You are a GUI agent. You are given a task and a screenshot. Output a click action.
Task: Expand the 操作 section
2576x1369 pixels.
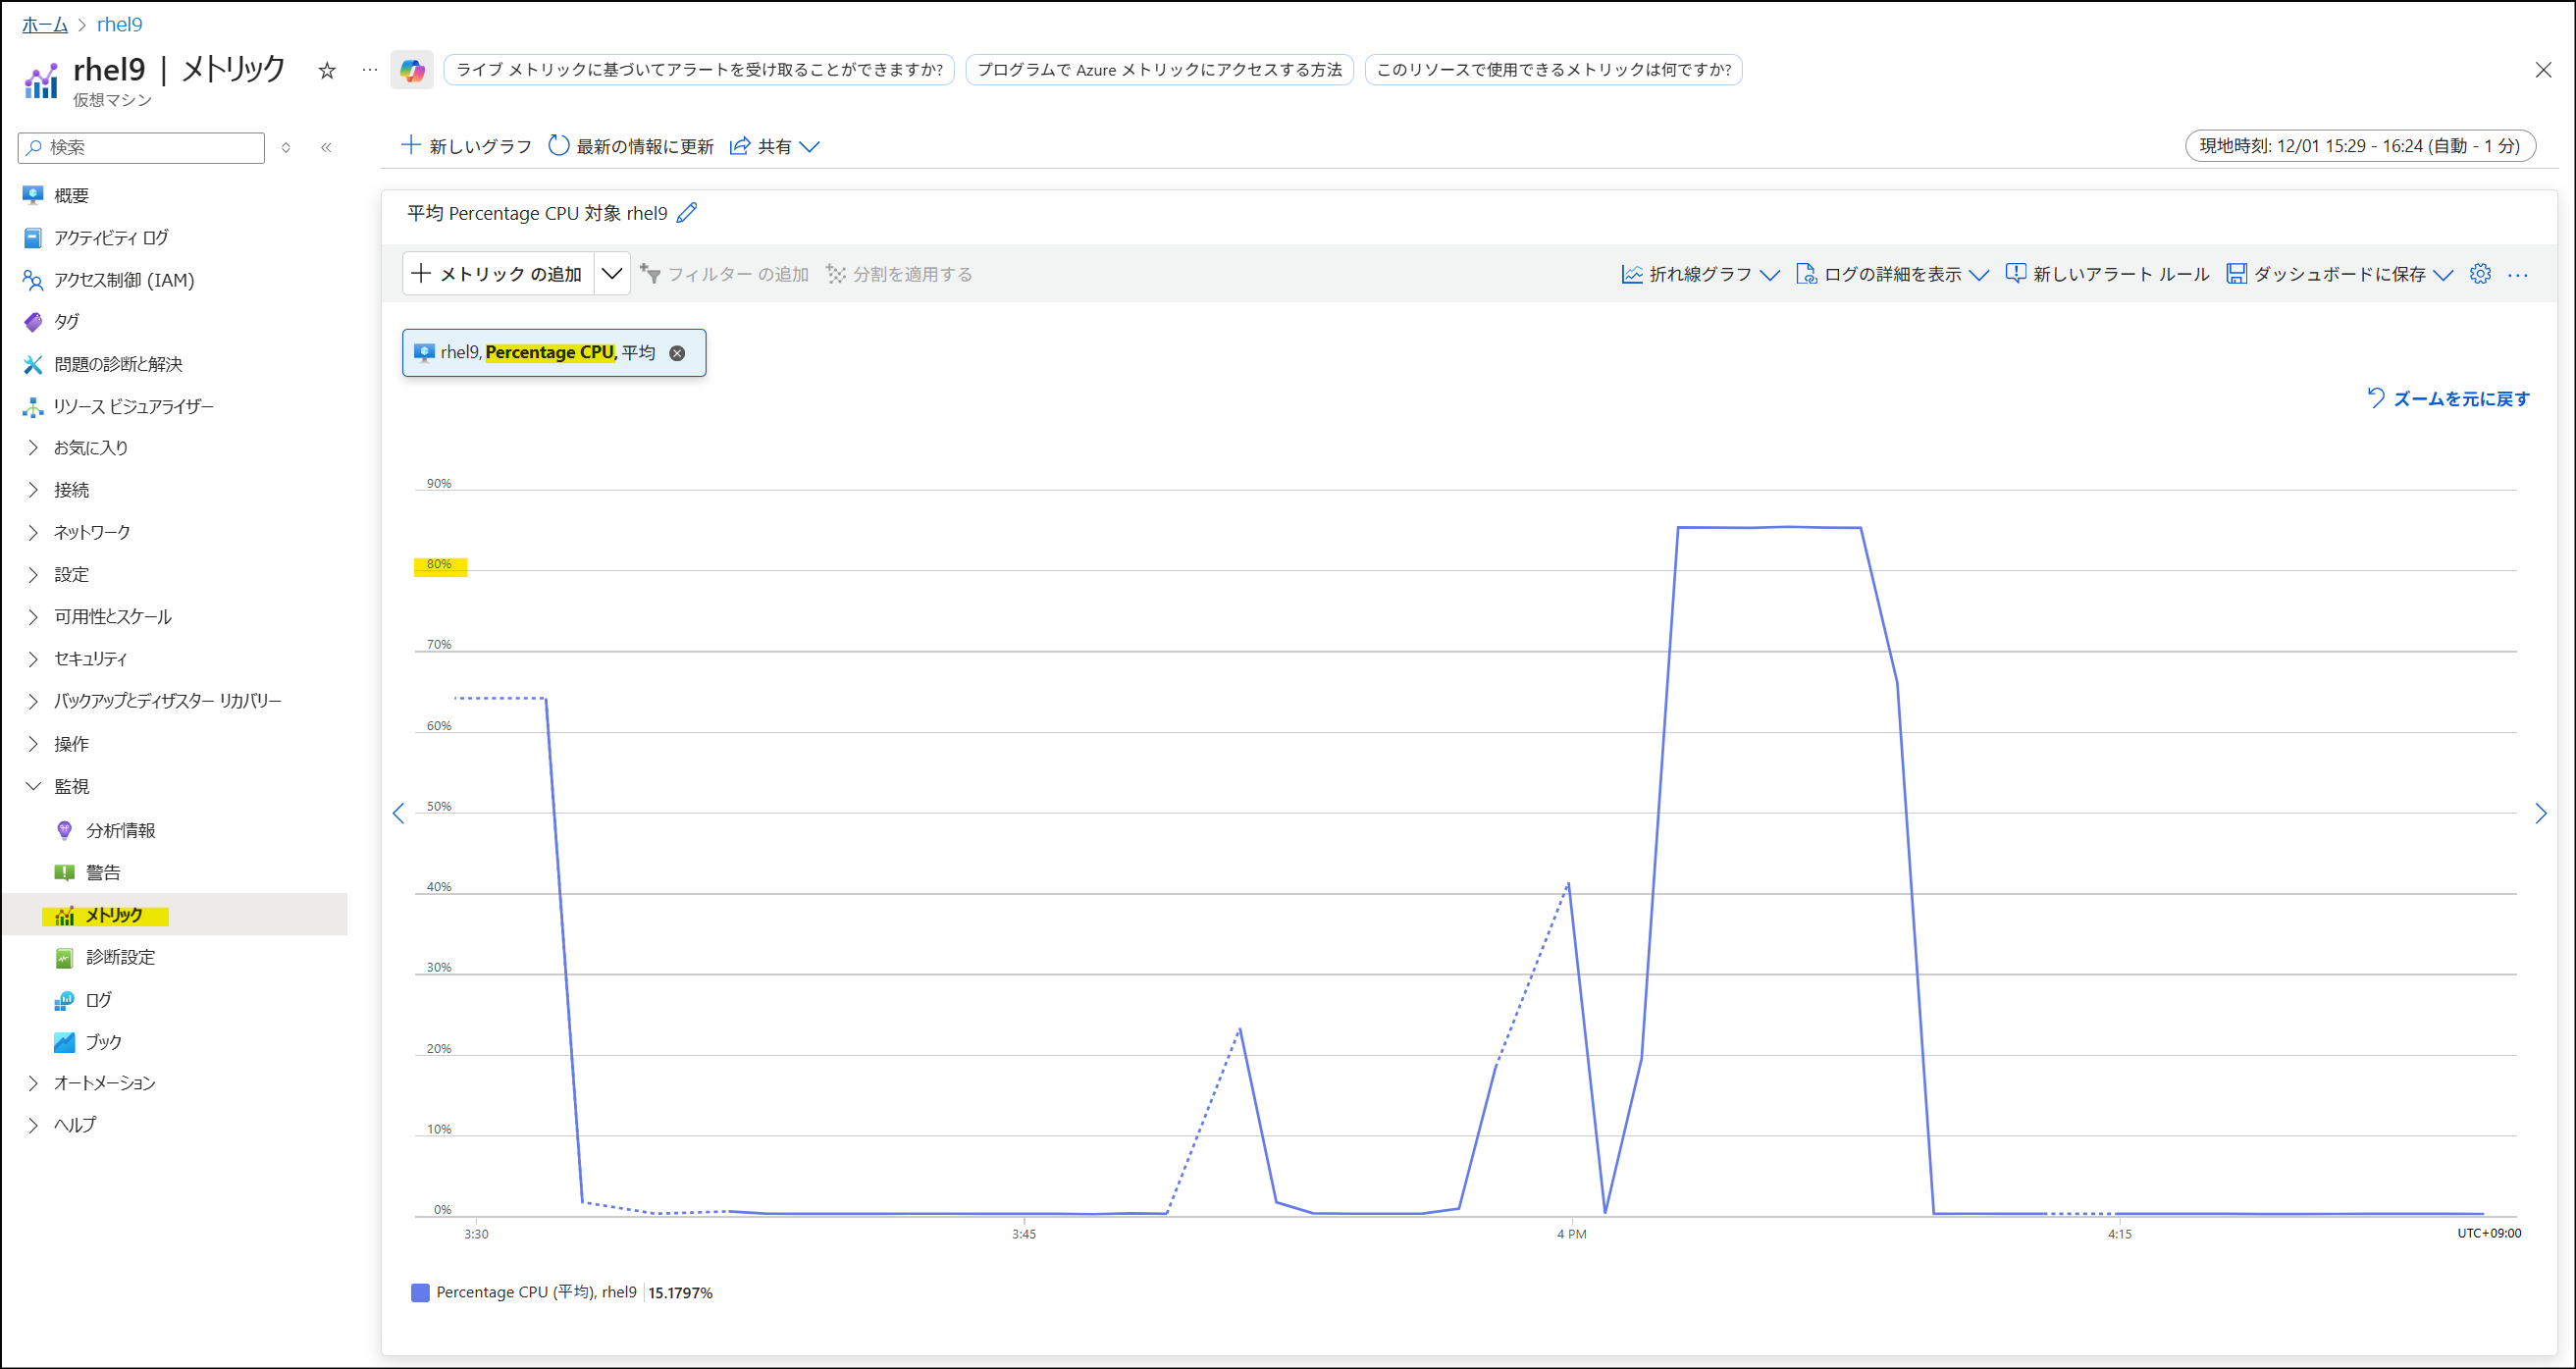pos(33,744)
